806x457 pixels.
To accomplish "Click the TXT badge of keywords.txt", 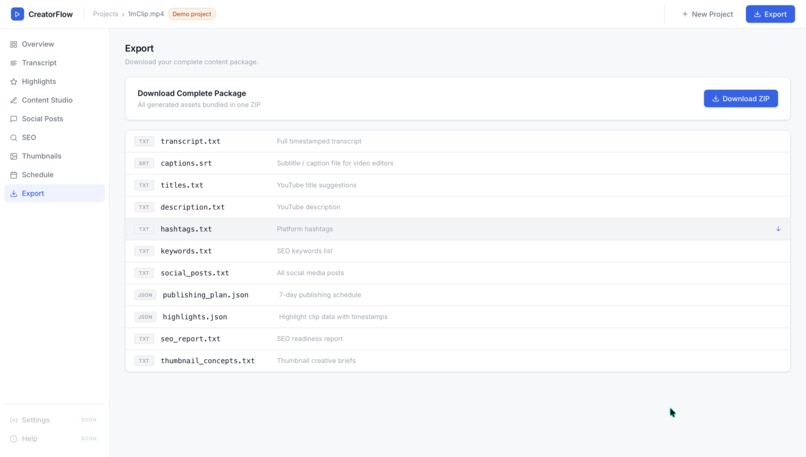I will click(x=144, y=251).
